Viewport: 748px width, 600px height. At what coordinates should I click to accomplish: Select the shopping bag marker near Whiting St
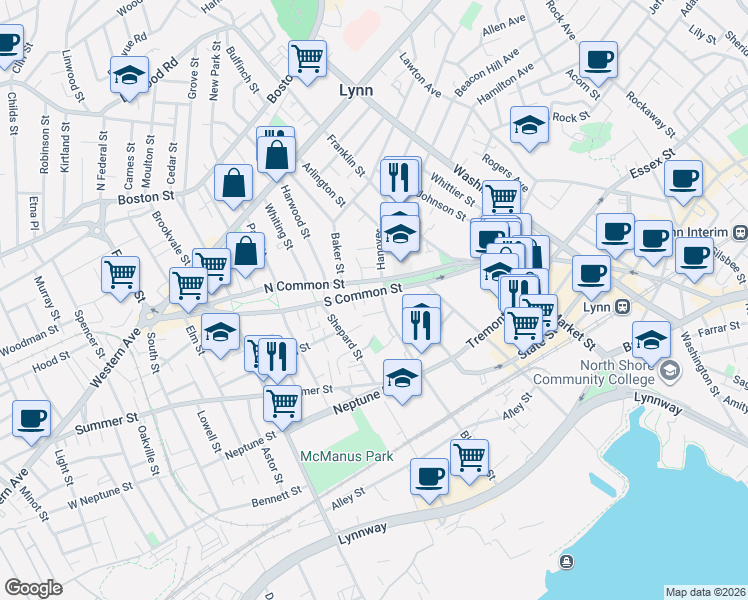[x=246, y=253]
